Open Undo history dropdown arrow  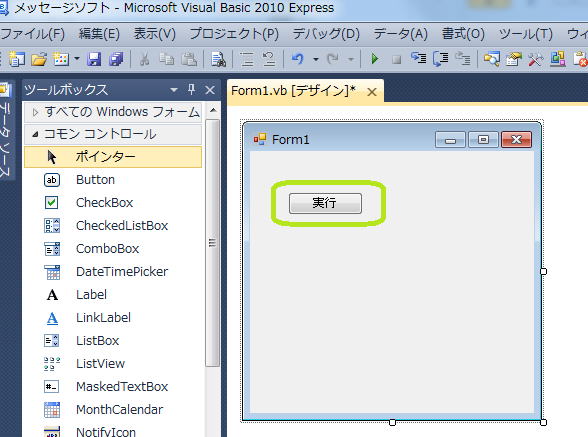click(x=316, y=59)
